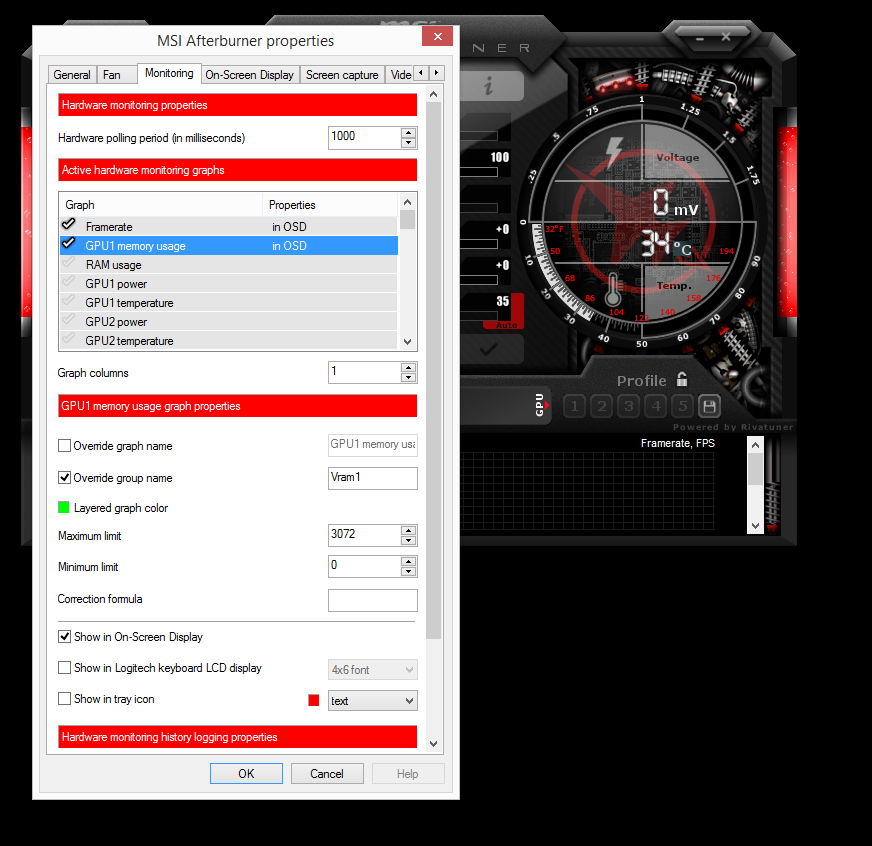Increase Minimum limit value

(x=408, y=561)
